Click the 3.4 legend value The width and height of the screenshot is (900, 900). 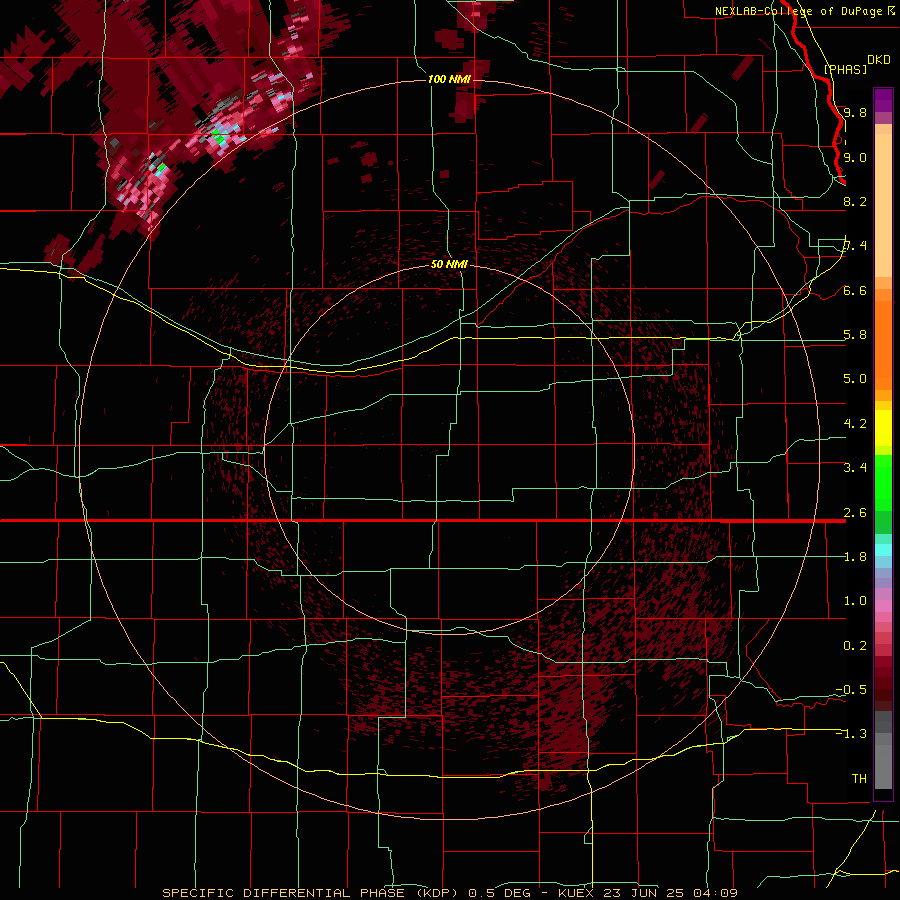tap(855, 468)
